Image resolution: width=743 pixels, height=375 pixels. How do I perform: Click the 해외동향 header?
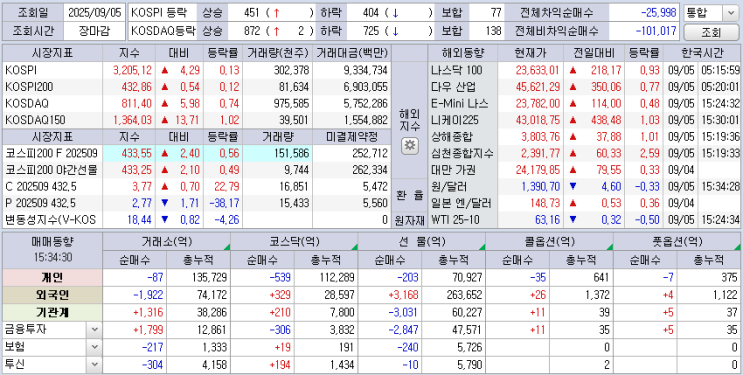462,53
